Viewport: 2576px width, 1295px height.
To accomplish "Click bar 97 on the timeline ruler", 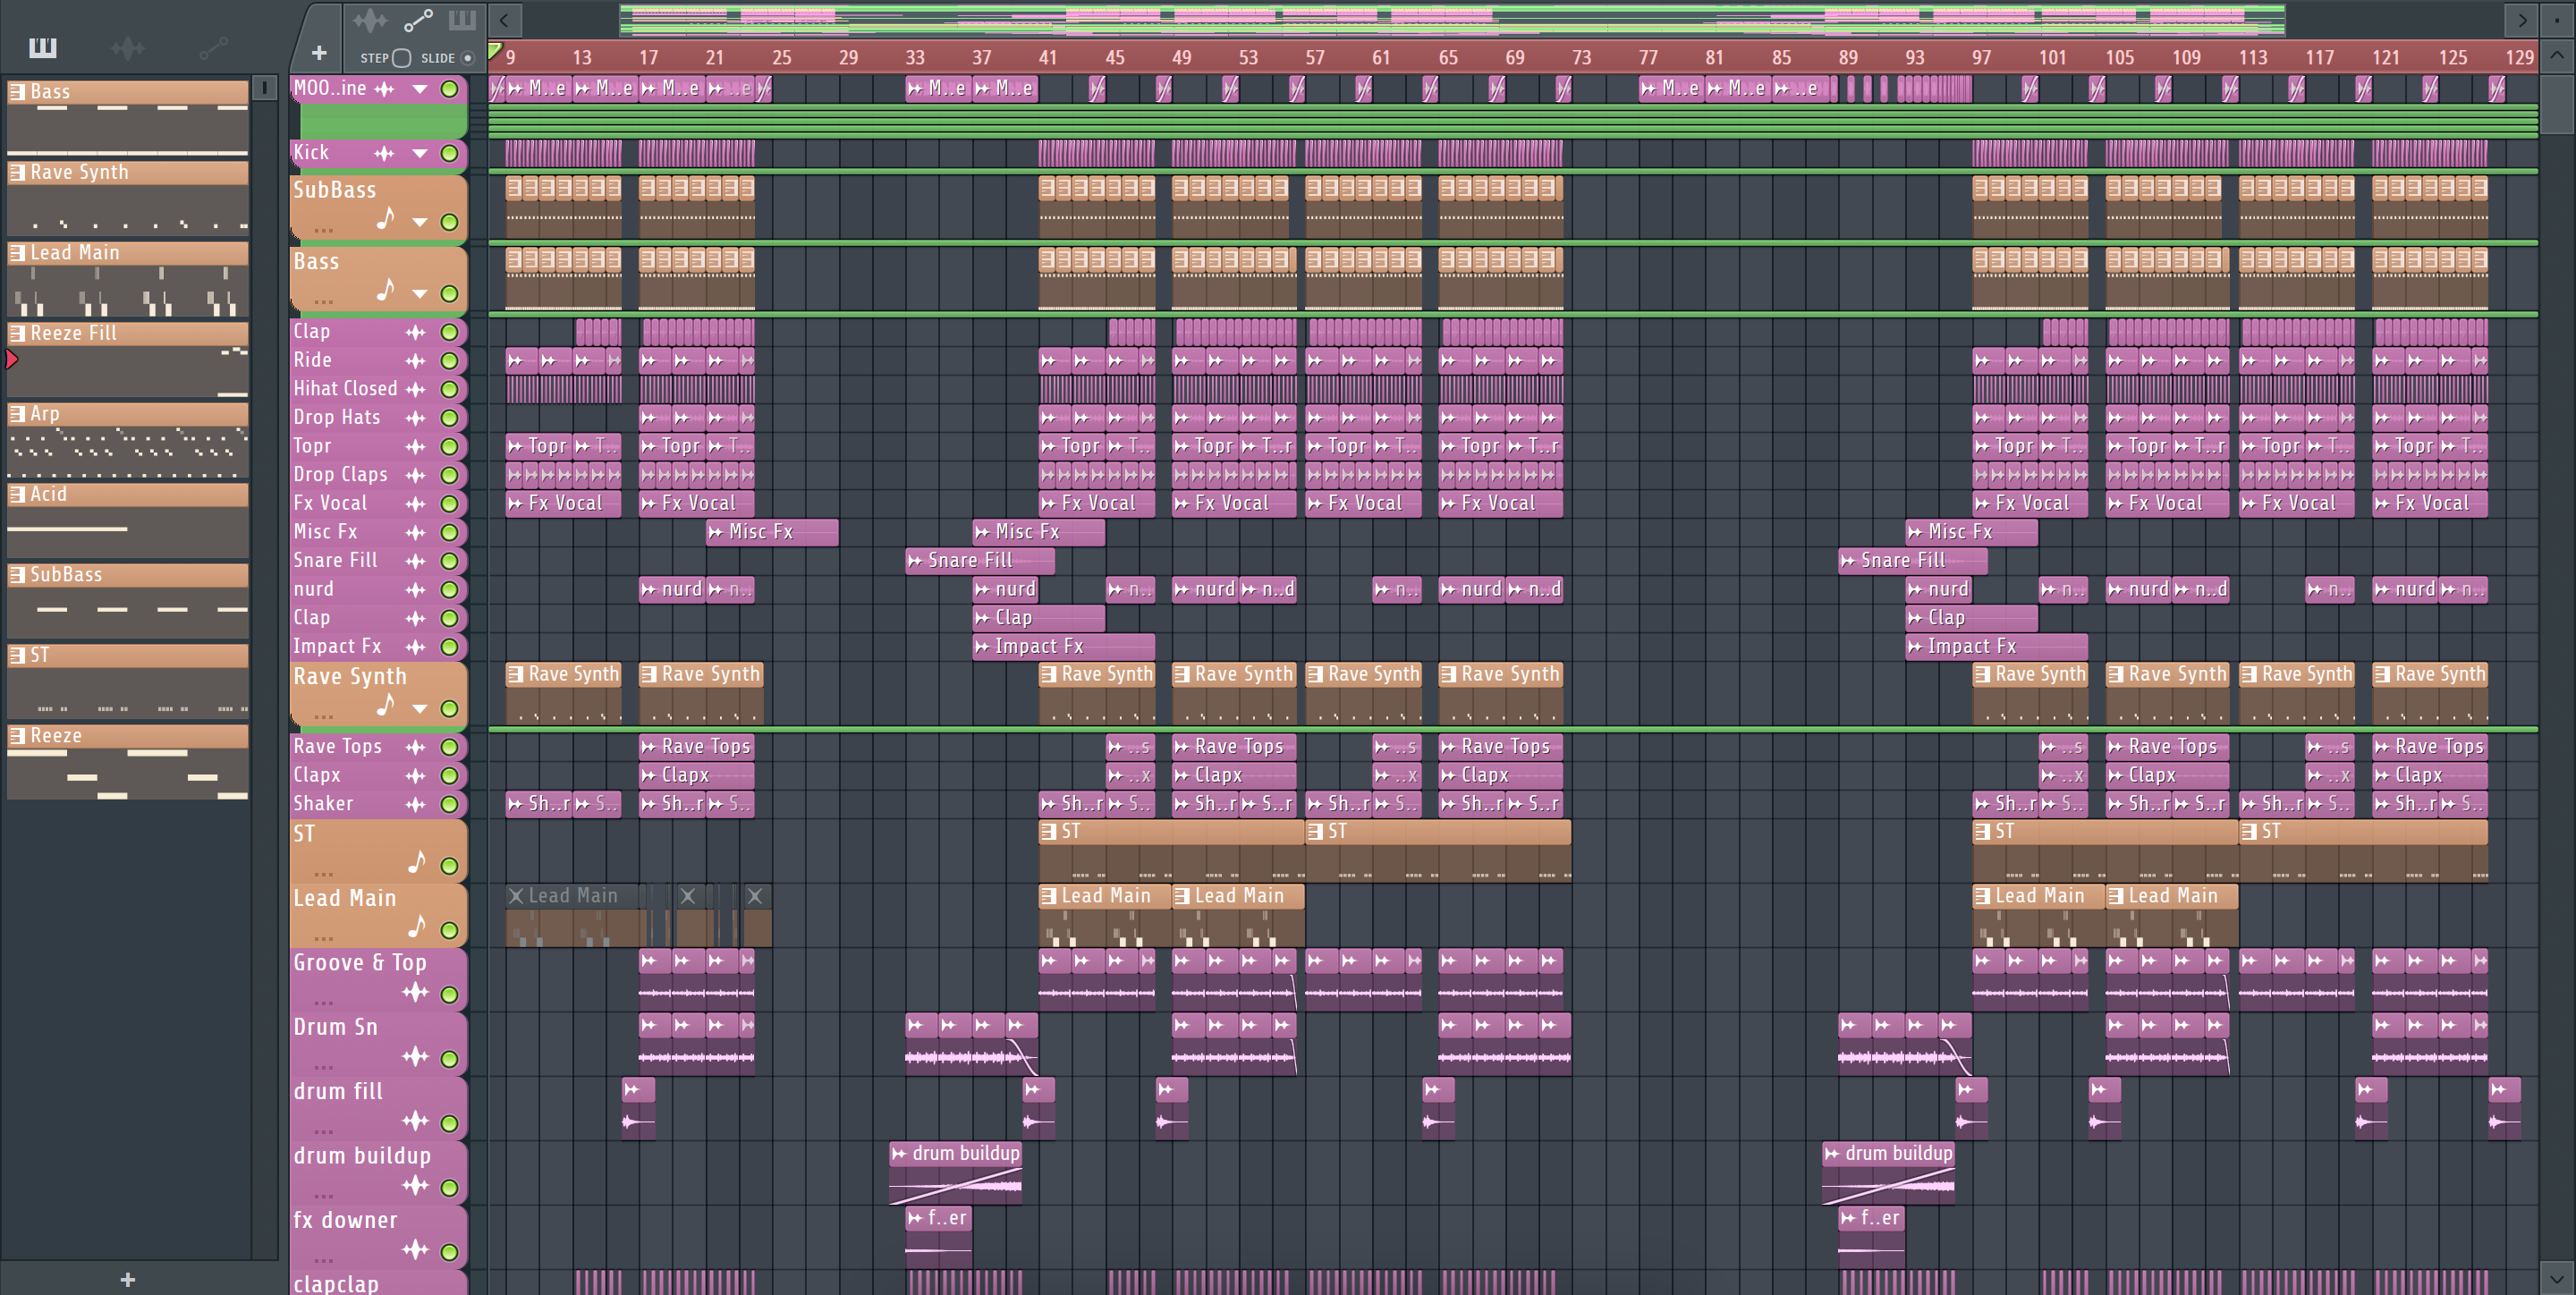I will 1981,57.
